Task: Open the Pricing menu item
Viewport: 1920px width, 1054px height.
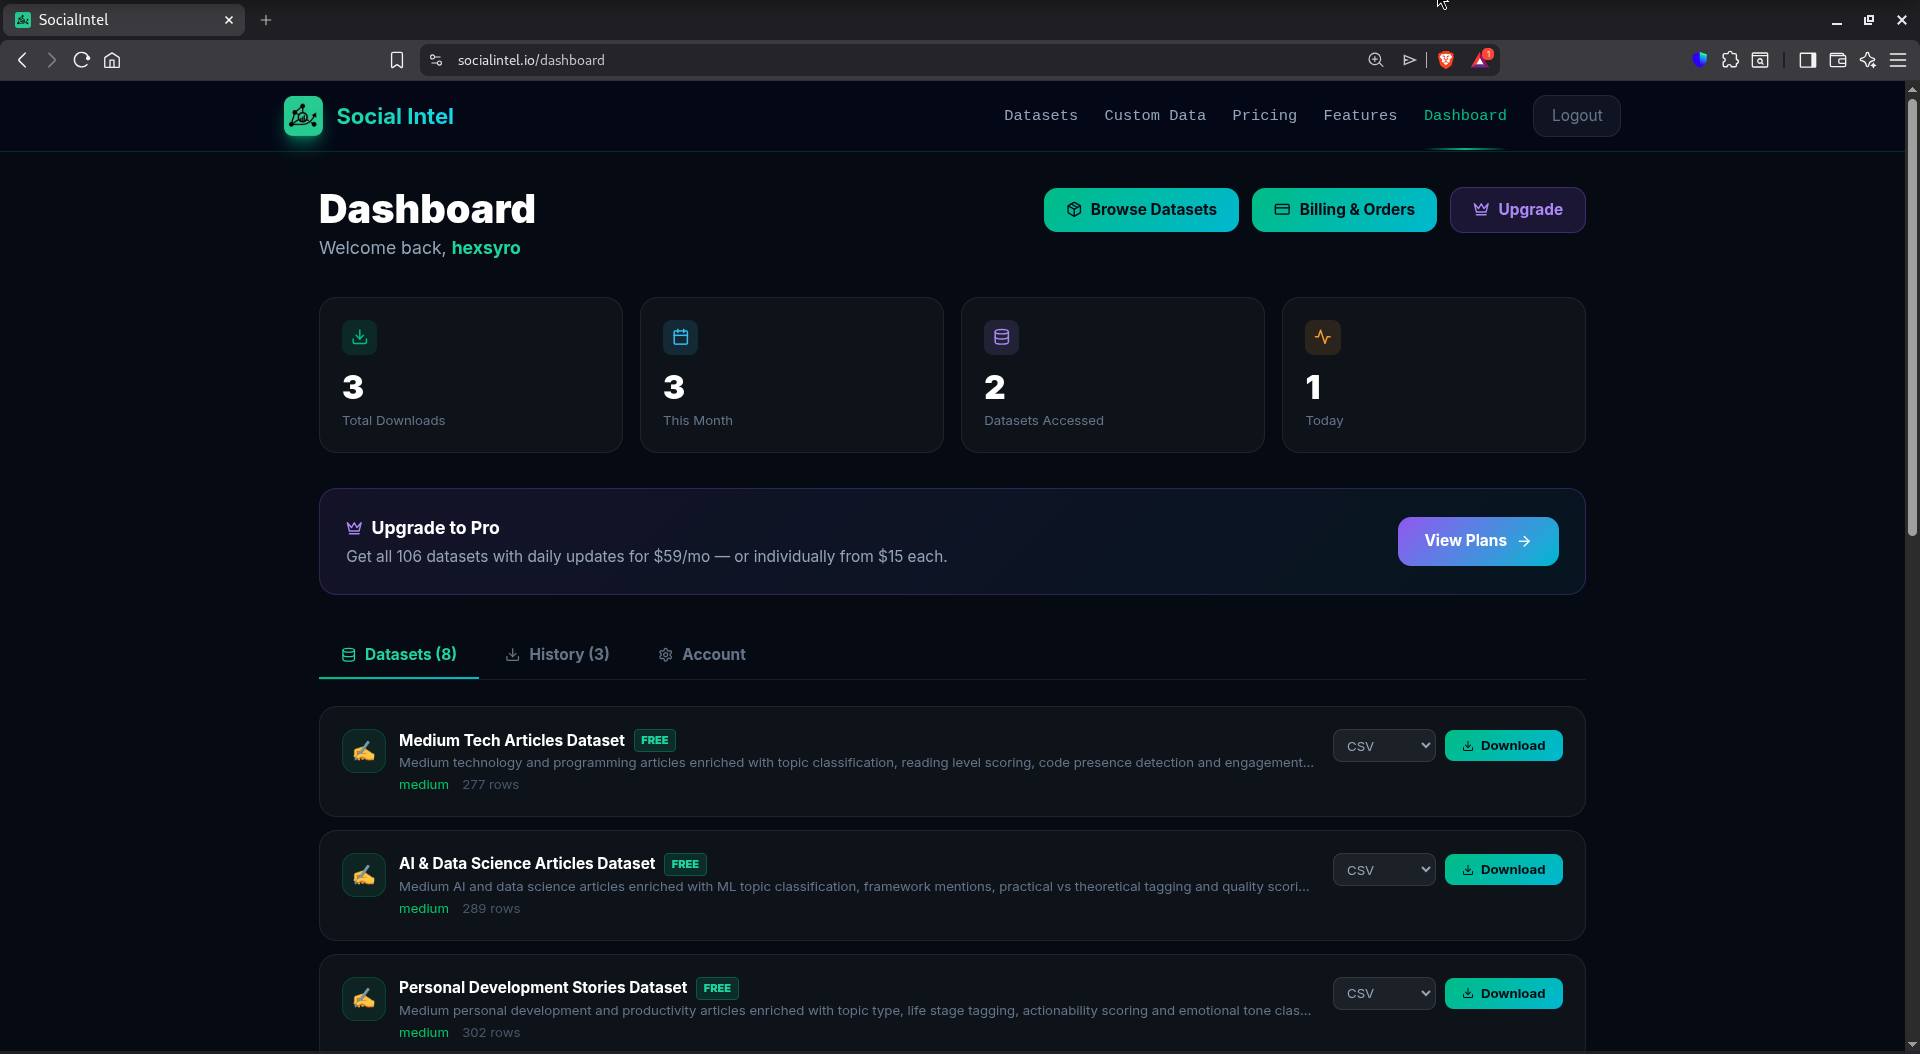Action: tap(1264, 115)
